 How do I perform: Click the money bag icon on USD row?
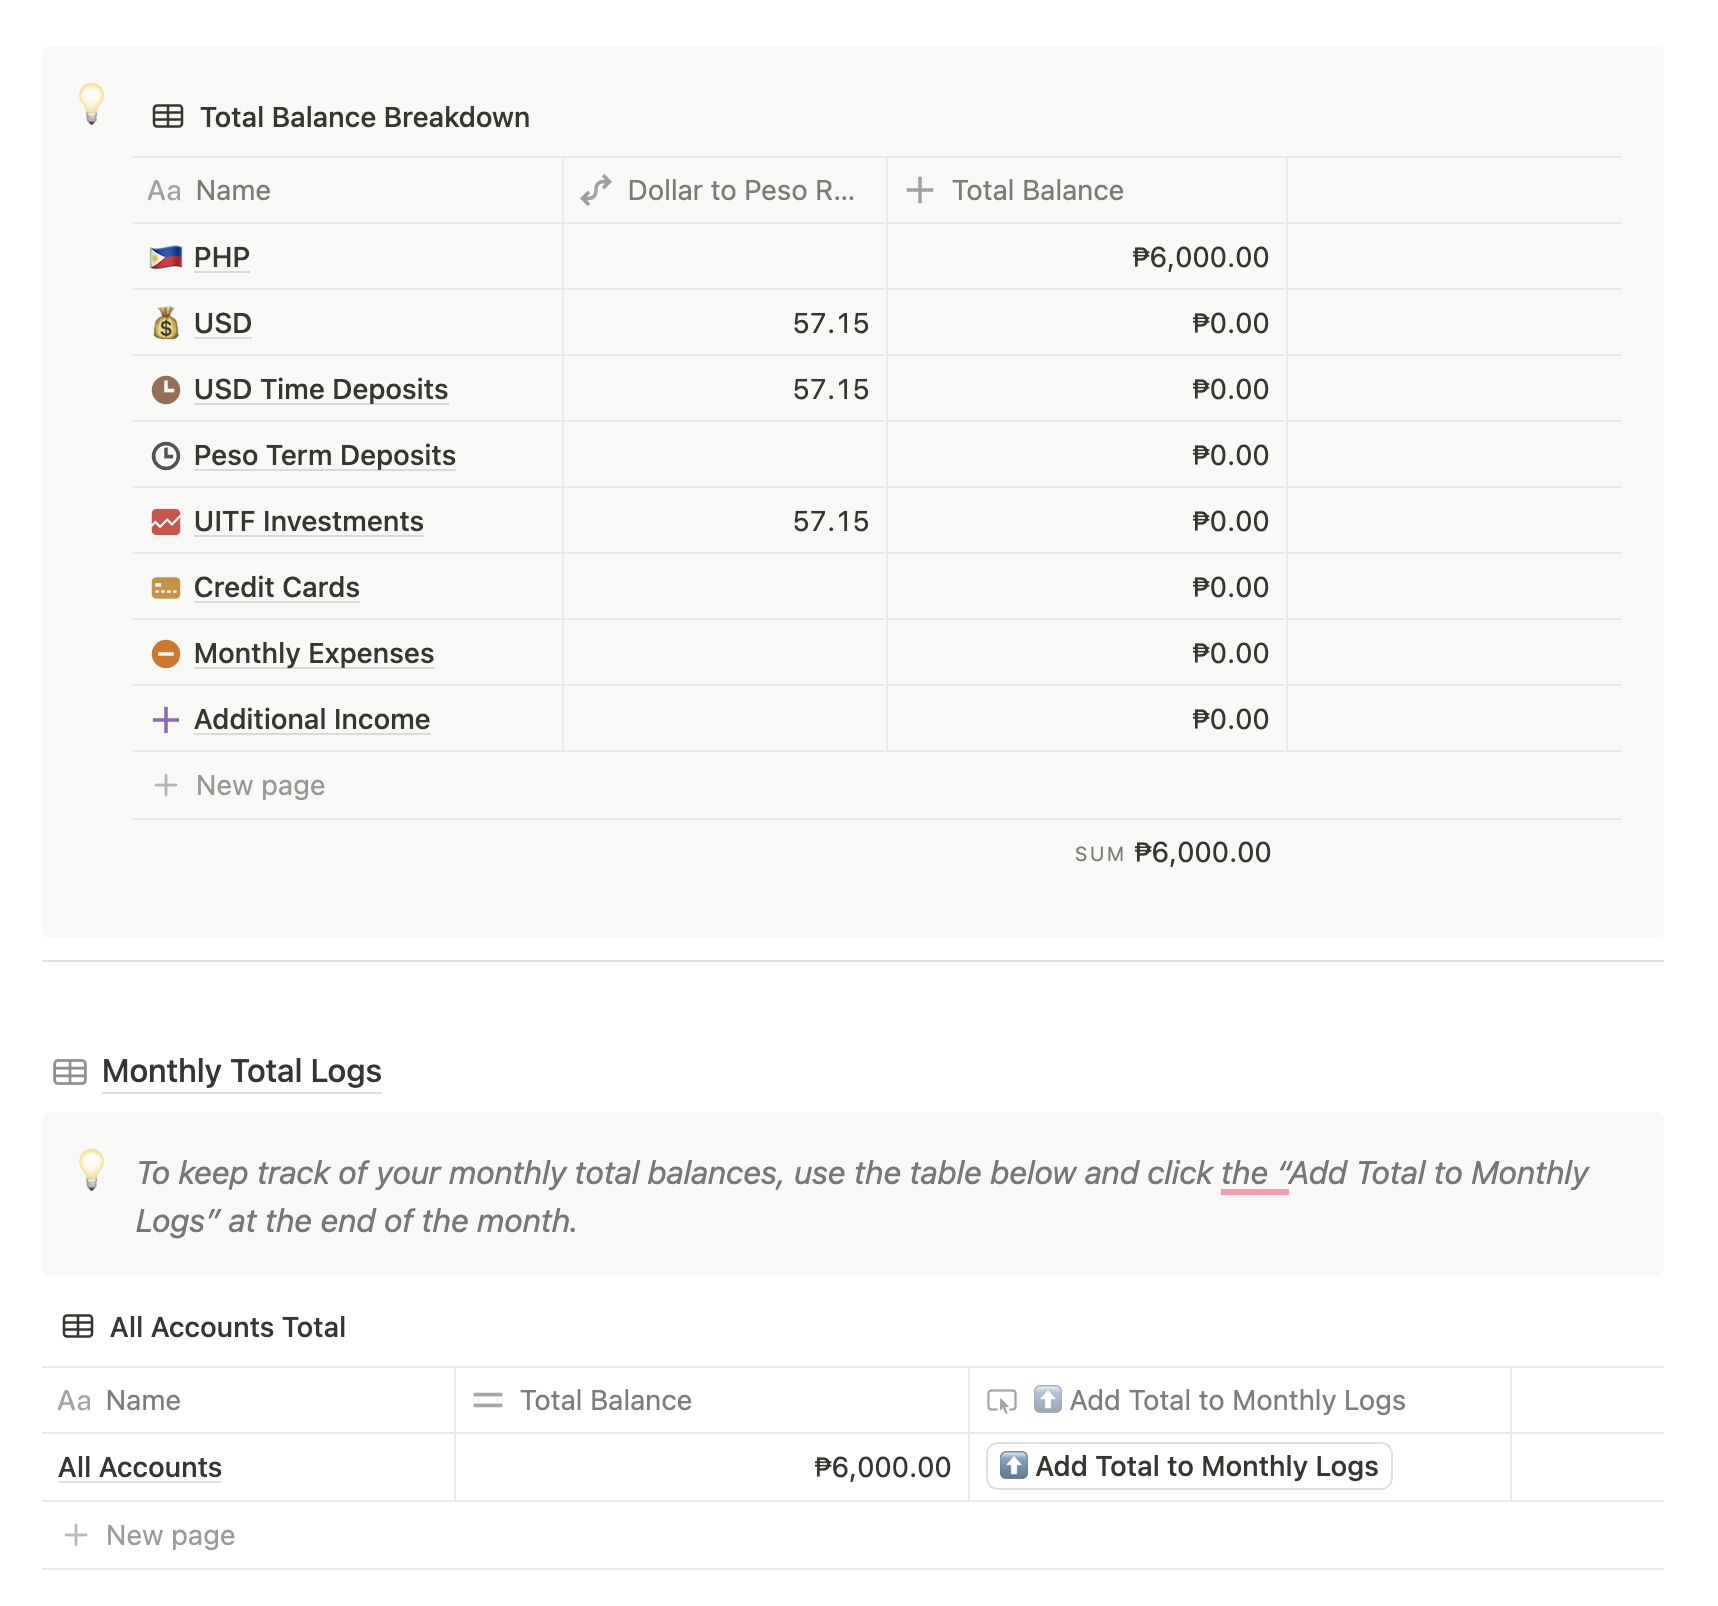point(166,323)
